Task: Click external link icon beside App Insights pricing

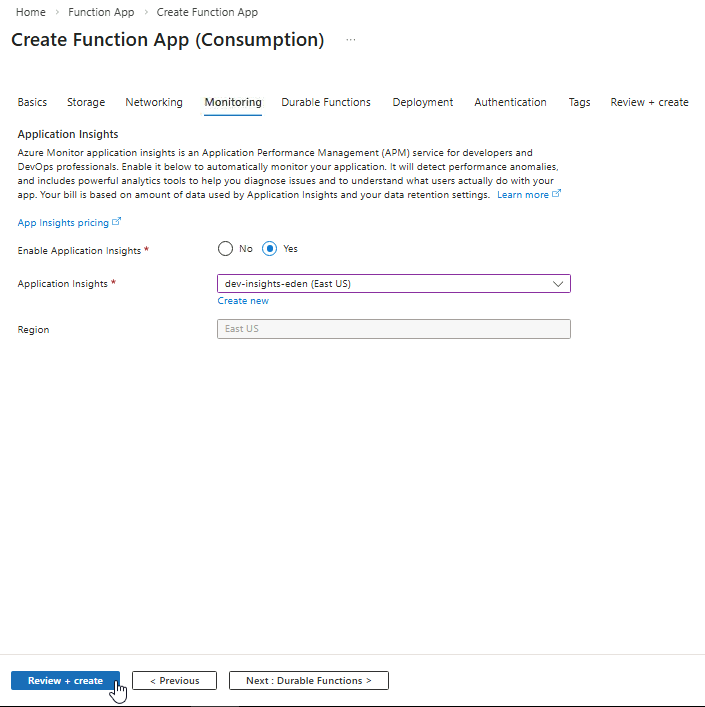Action: coord(117,222)
